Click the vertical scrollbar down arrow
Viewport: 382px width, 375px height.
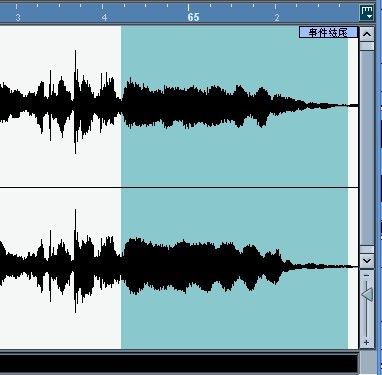click(x=367, y=260)
